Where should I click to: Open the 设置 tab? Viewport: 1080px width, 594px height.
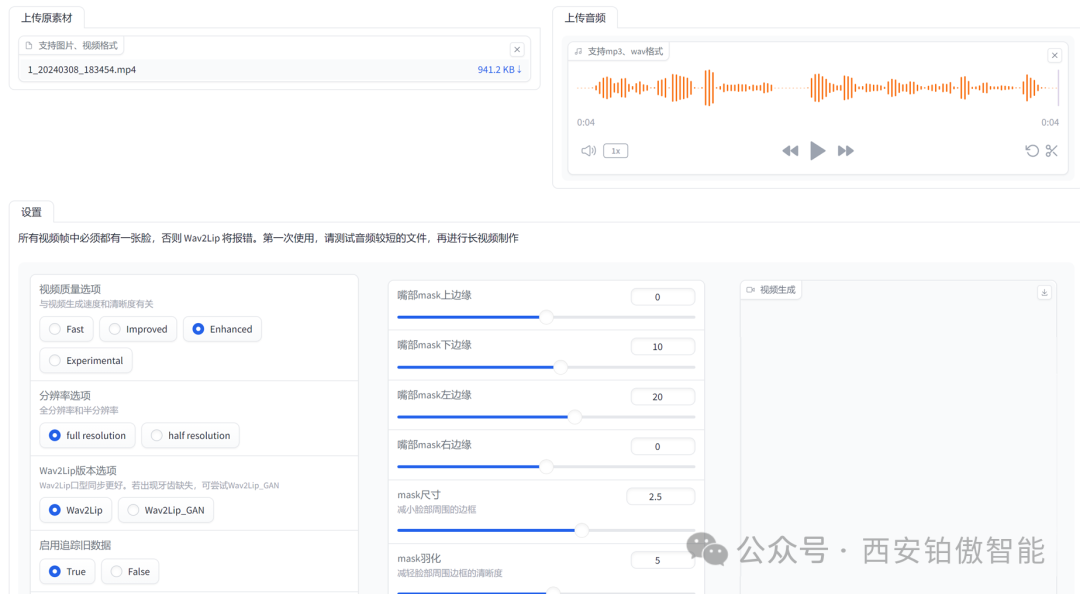pos(31,211)
